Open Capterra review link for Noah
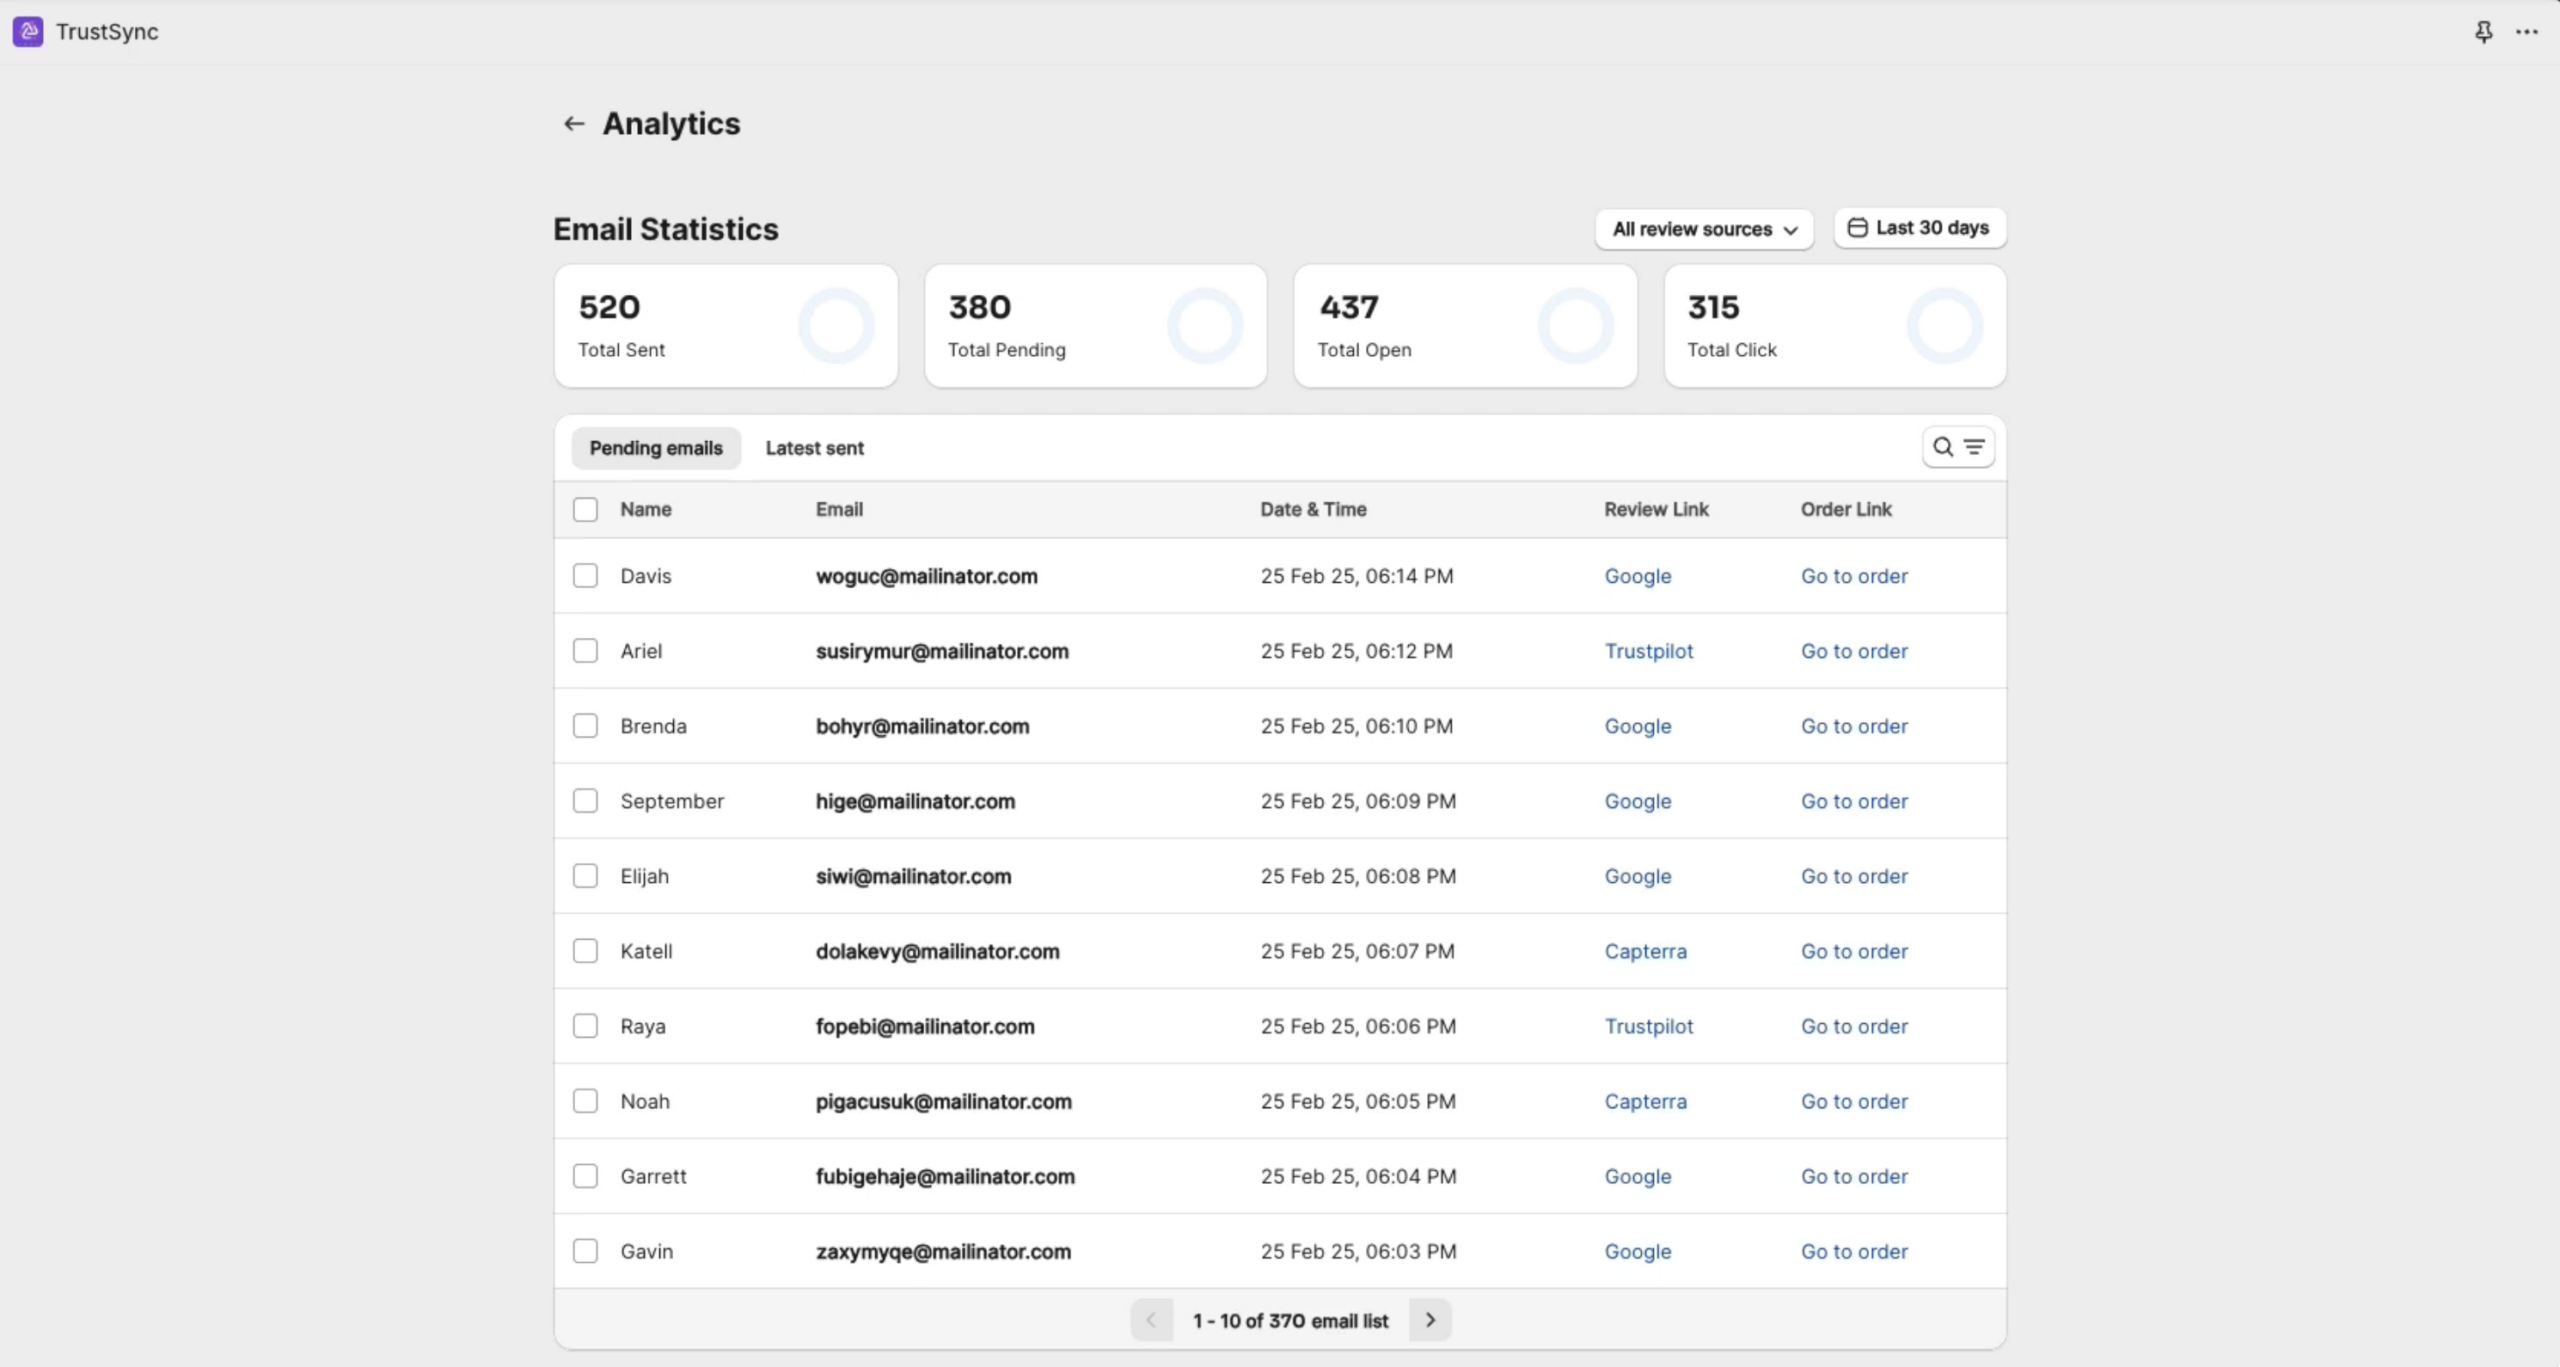2560x1367 pixels. 1646,1101
